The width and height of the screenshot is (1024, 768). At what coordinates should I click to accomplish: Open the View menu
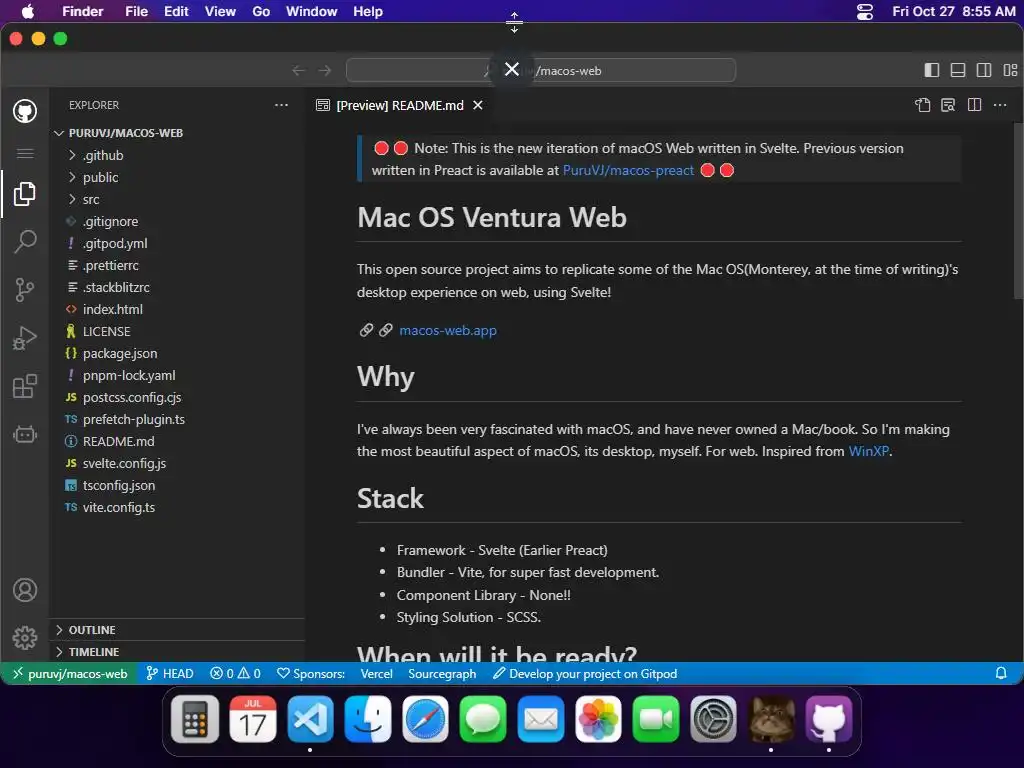(220, 12)
